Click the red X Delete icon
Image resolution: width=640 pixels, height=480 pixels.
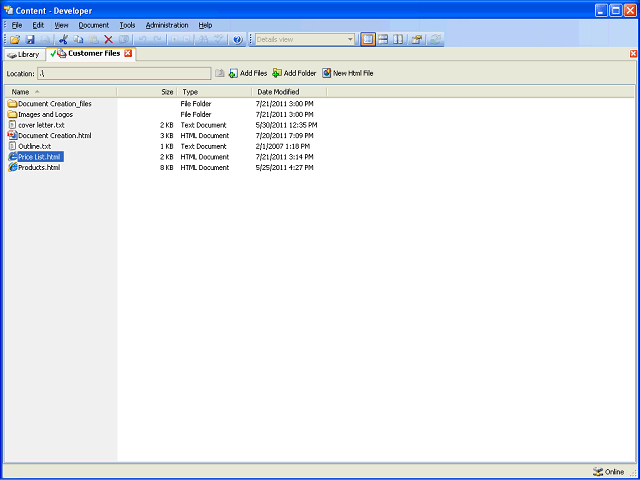[x=109, y=40]
